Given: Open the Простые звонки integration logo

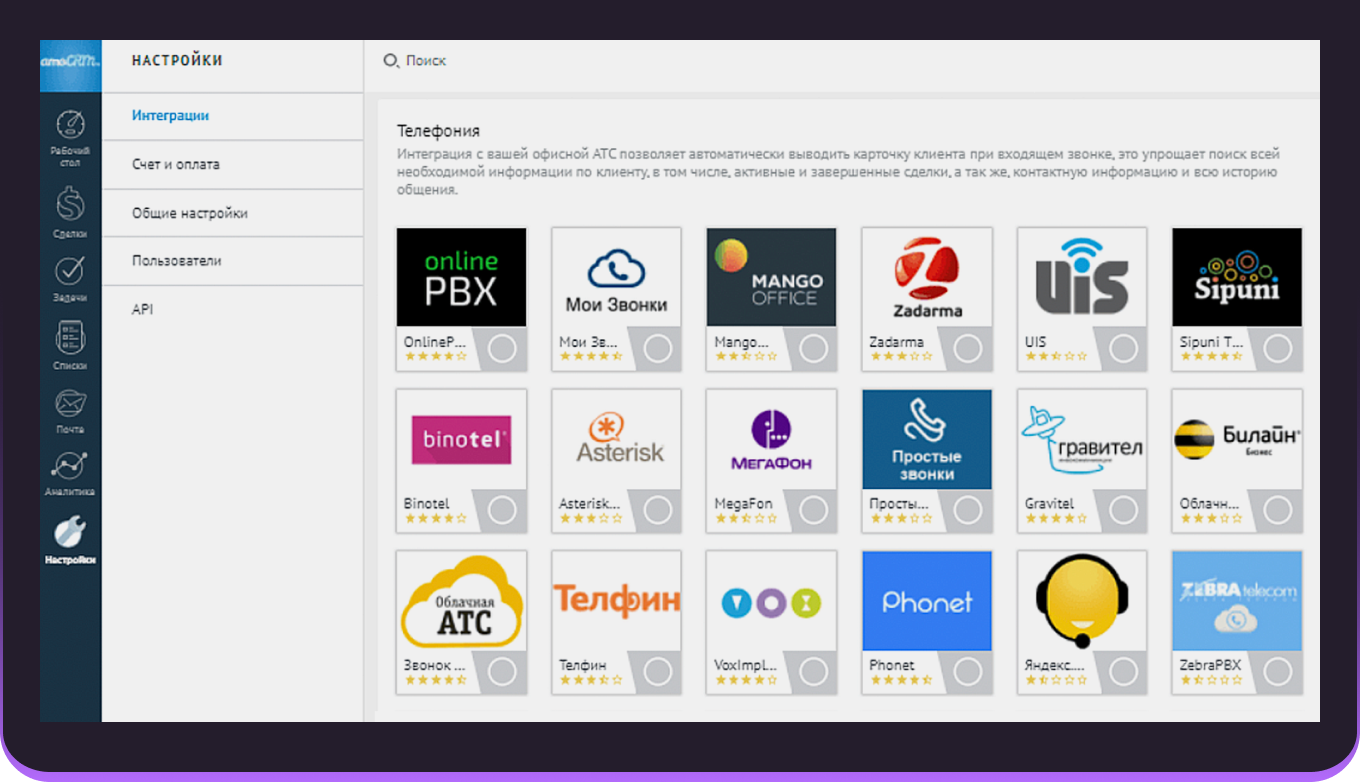Looking at the screenshot, I should click(x=927, y=439).
